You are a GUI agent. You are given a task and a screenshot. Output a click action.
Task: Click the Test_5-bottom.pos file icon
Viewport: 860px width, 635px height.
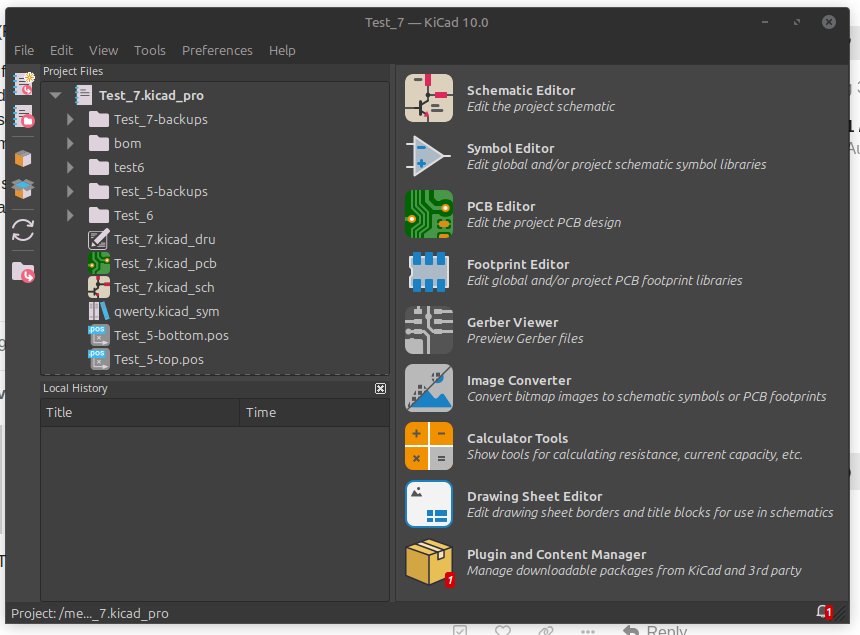pyautogui.click(x=99, y=336)
